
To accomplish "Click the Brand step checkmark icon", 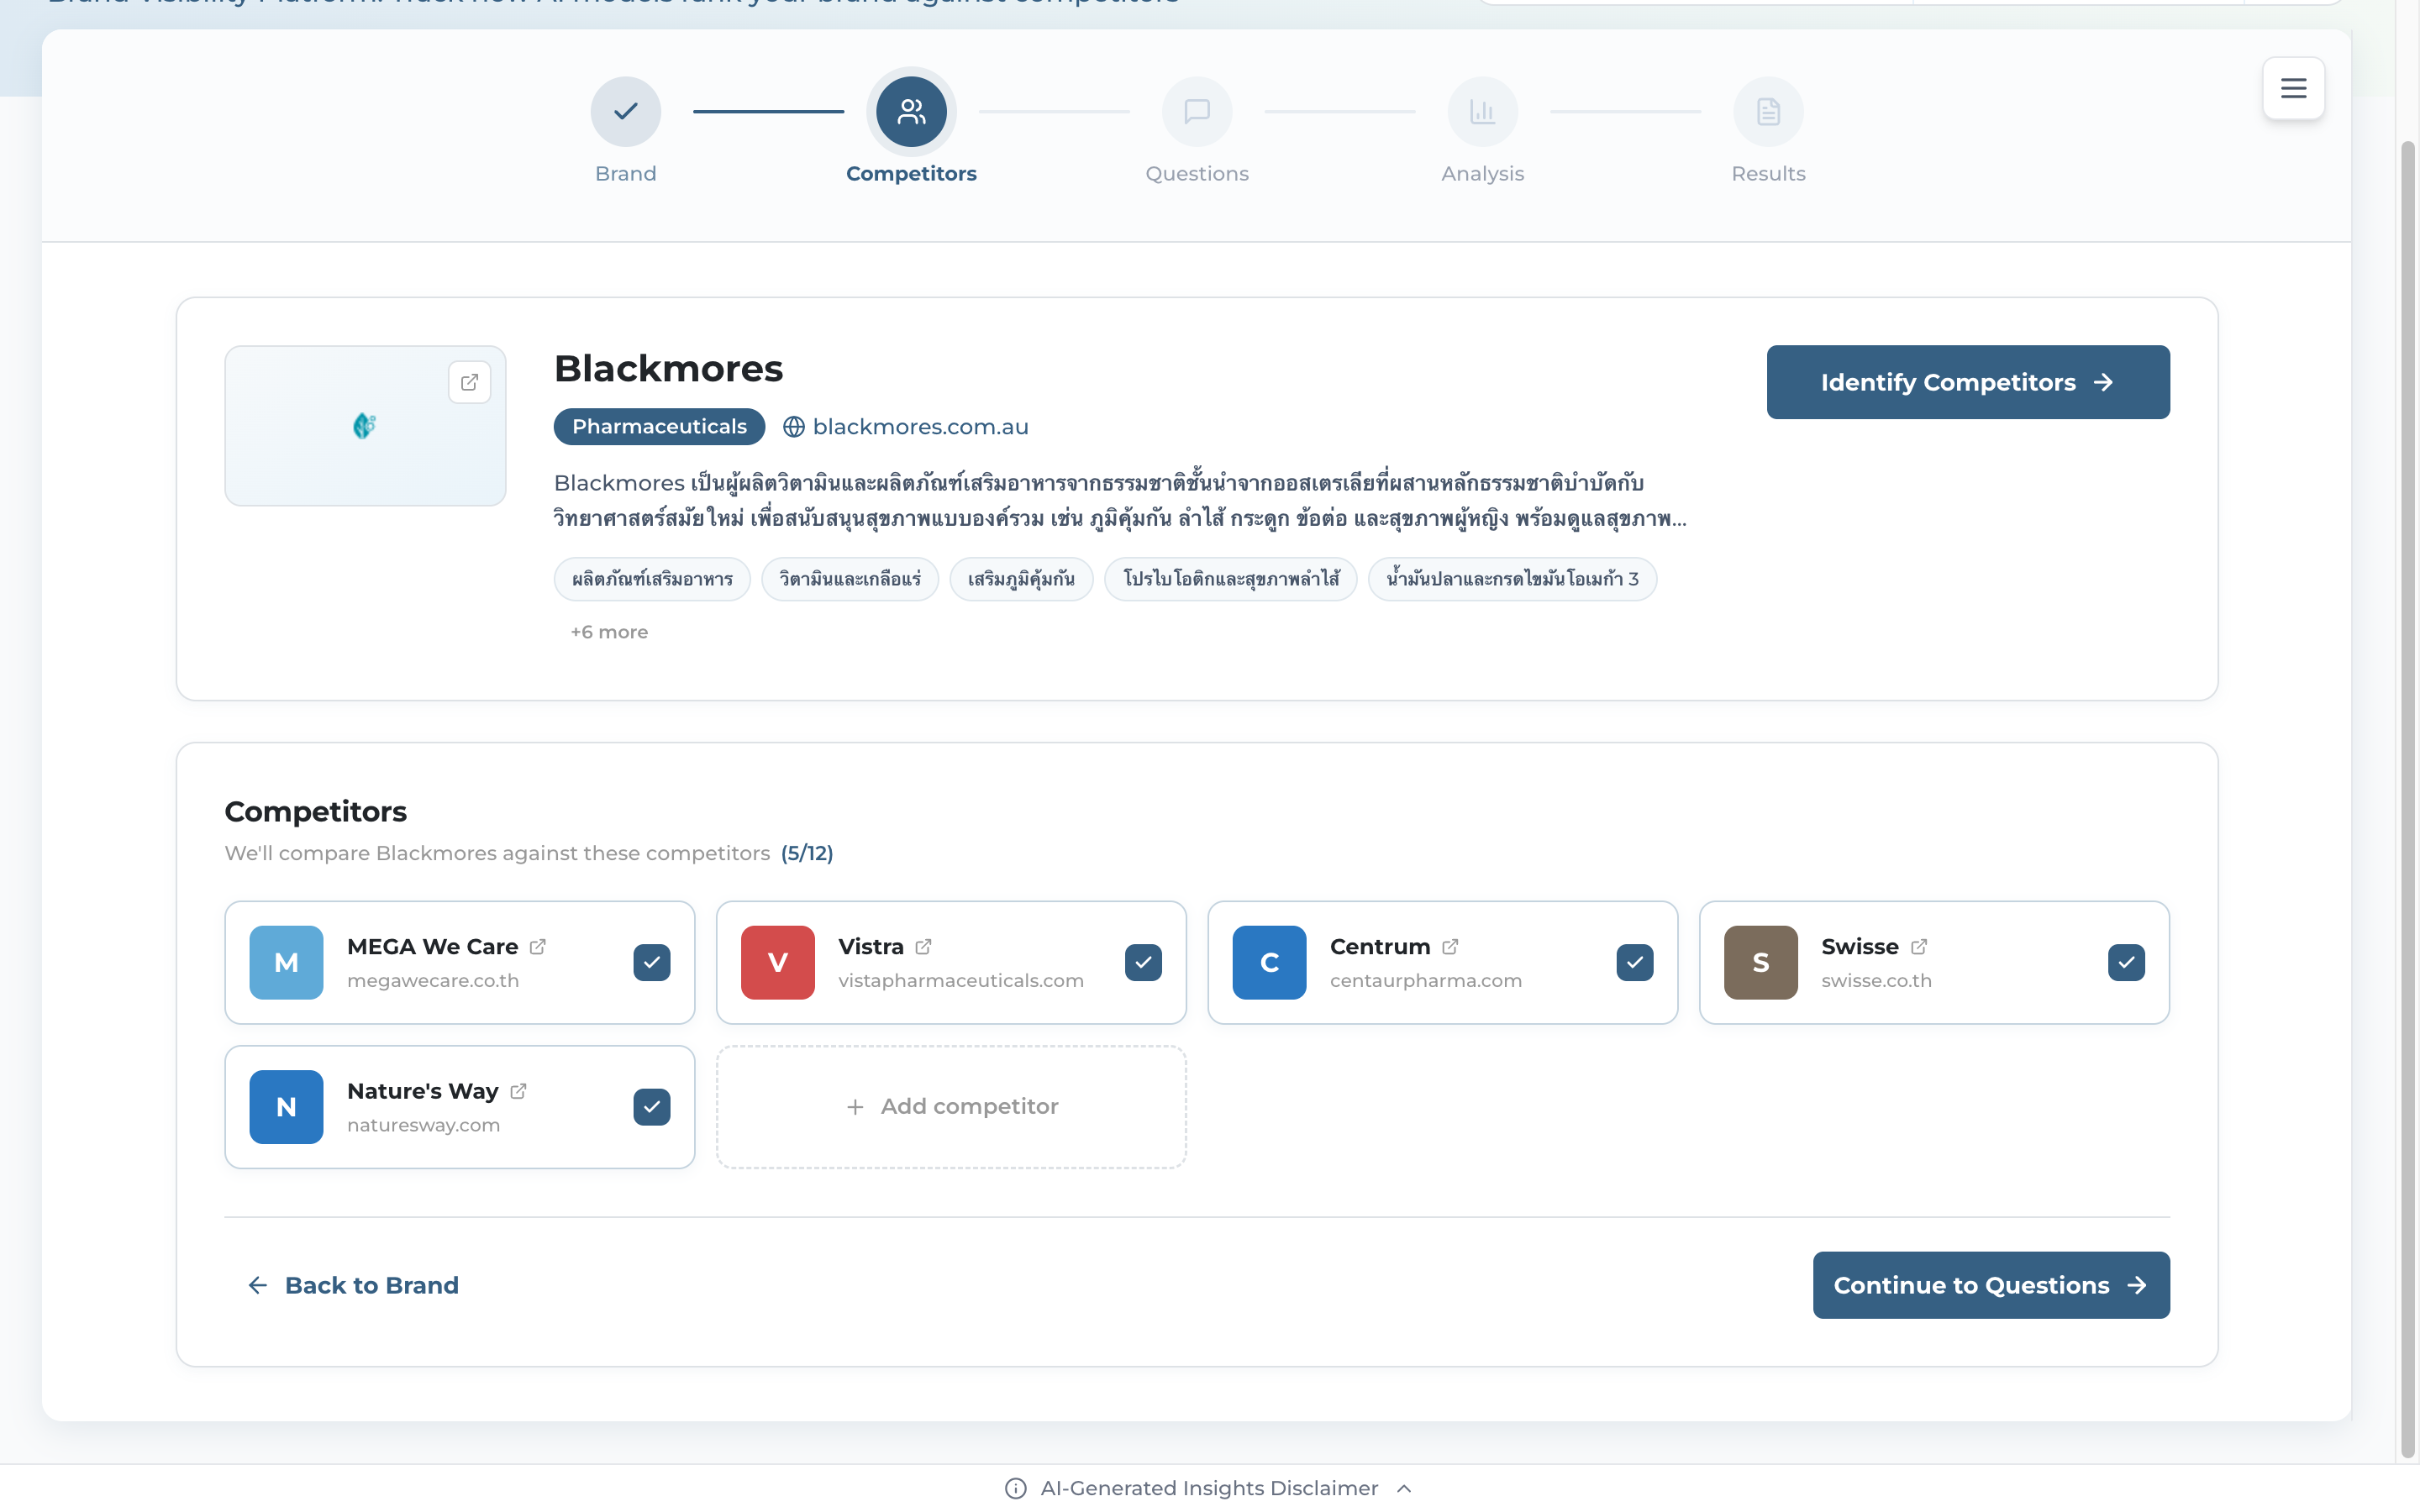I will (626, 111).
